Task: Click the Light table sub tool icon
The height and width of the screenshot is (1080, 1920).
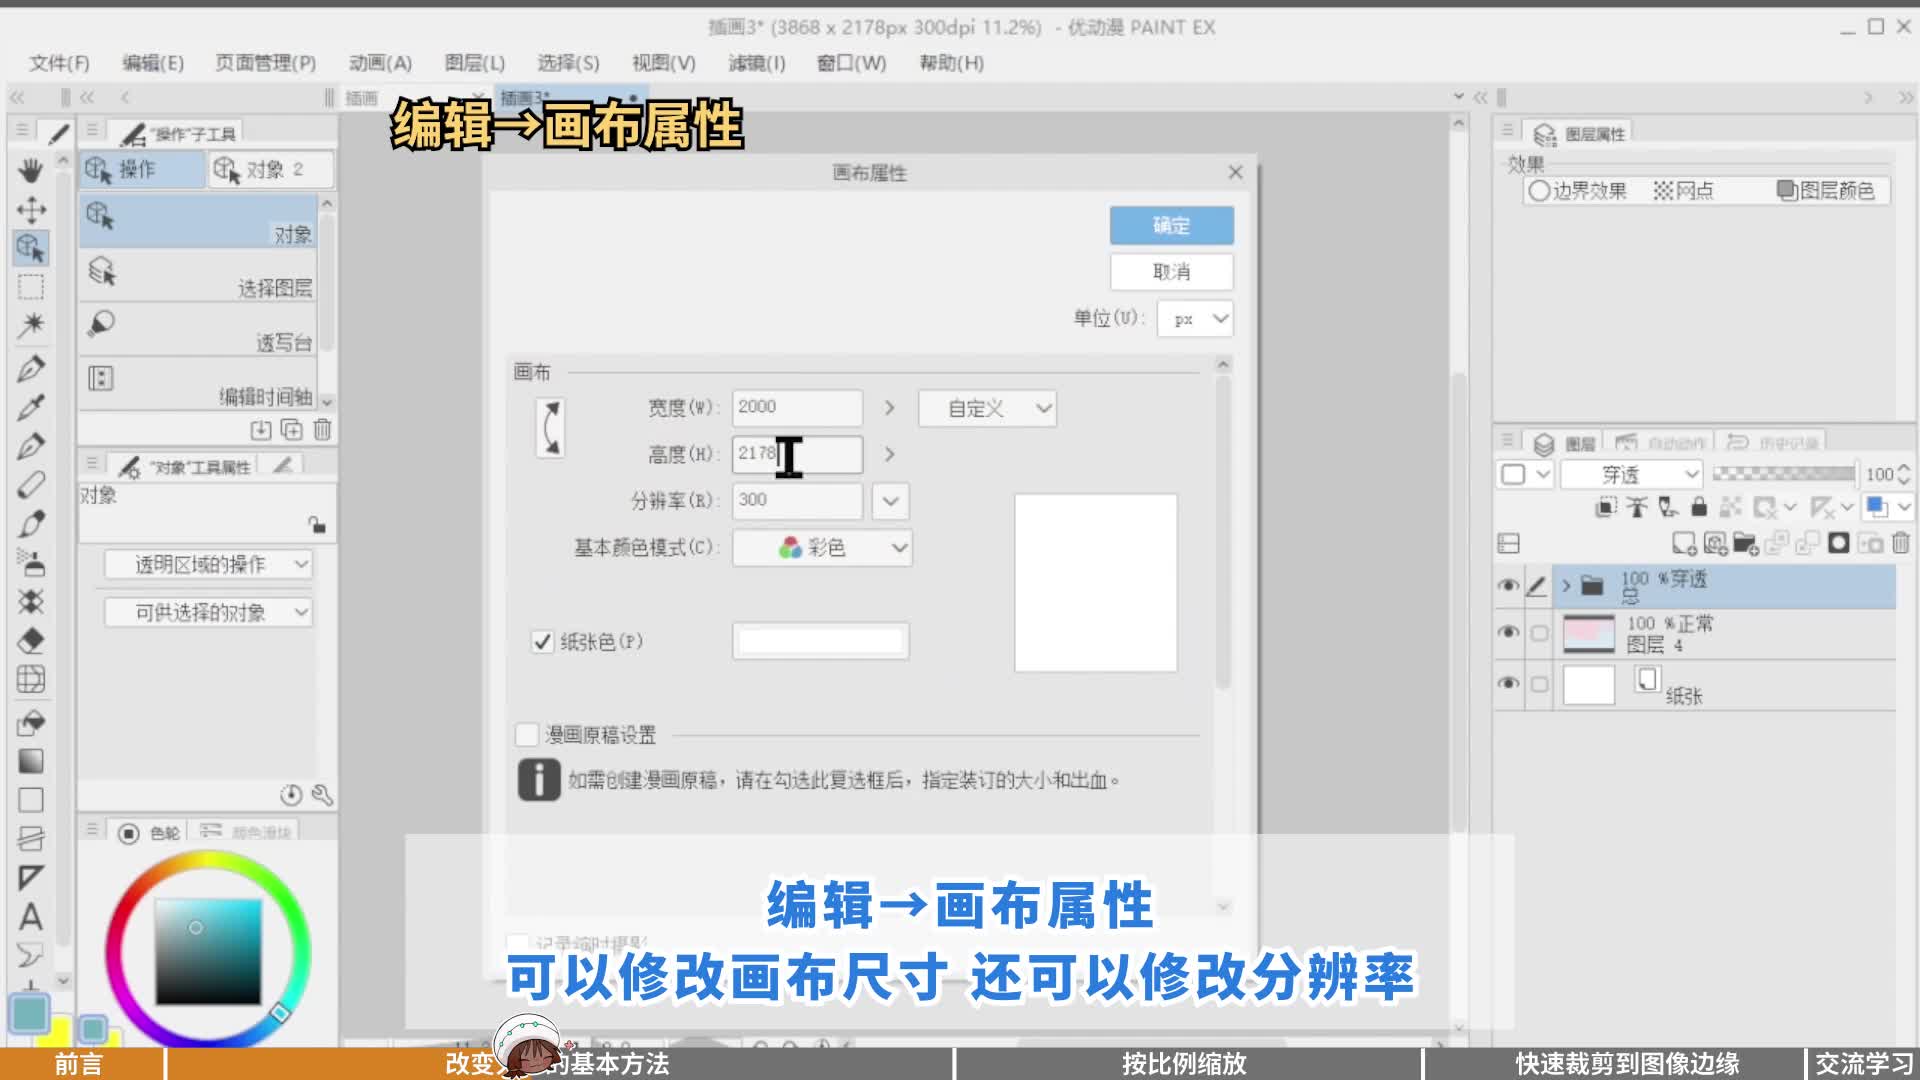Action: [101, 323]
